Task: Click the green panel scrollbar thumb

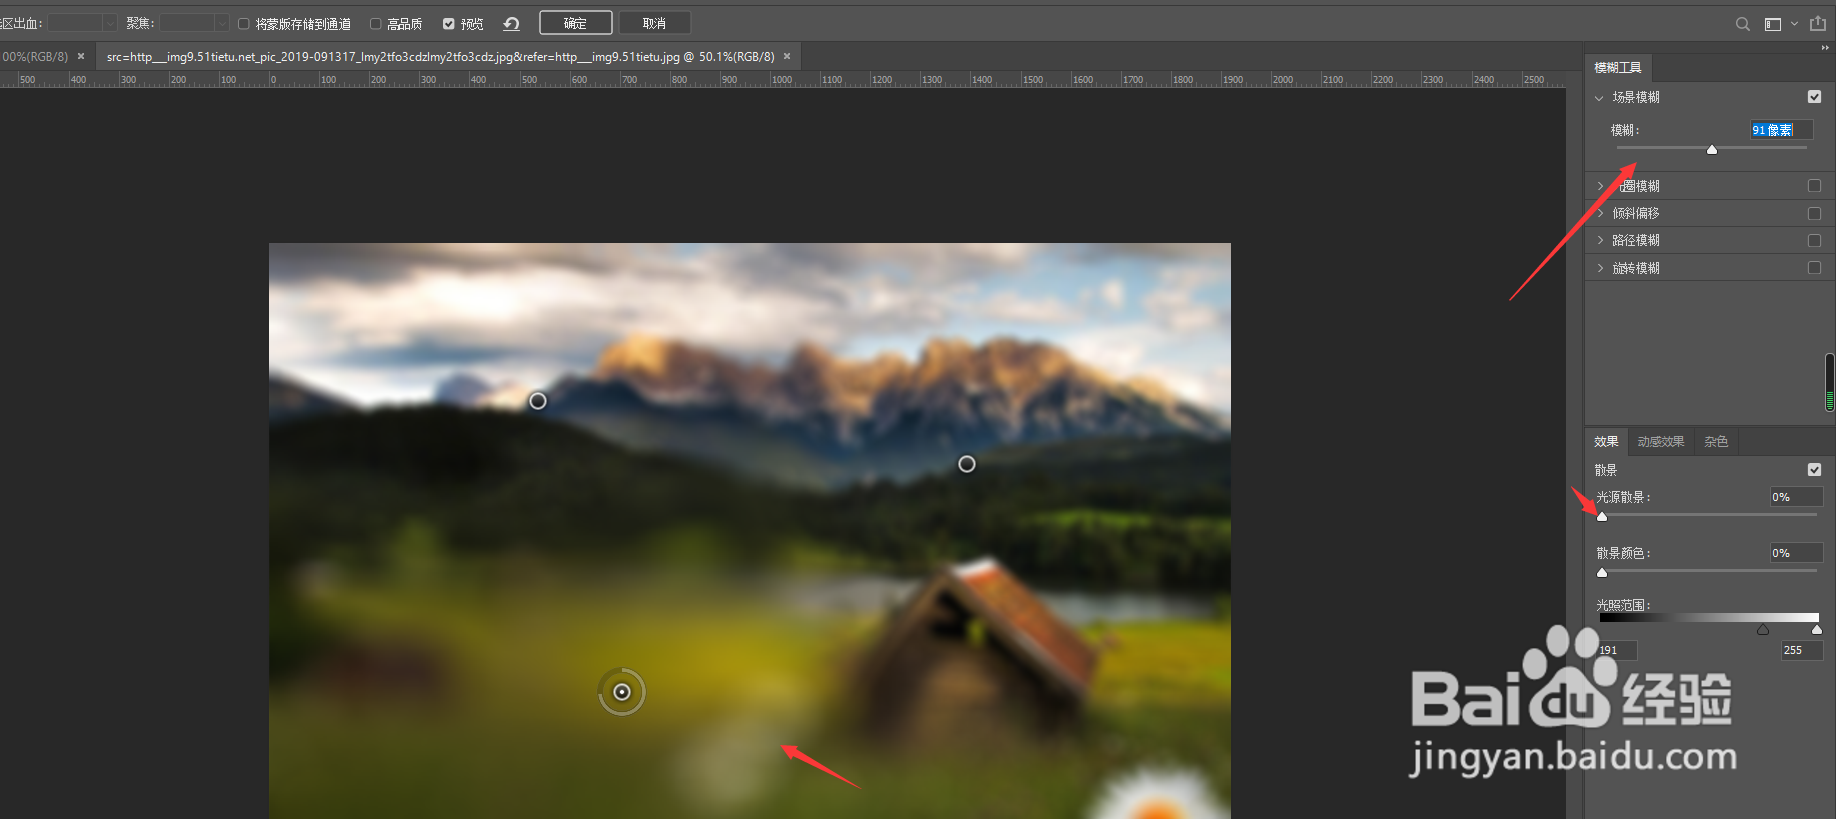Action: [1829, 383]
